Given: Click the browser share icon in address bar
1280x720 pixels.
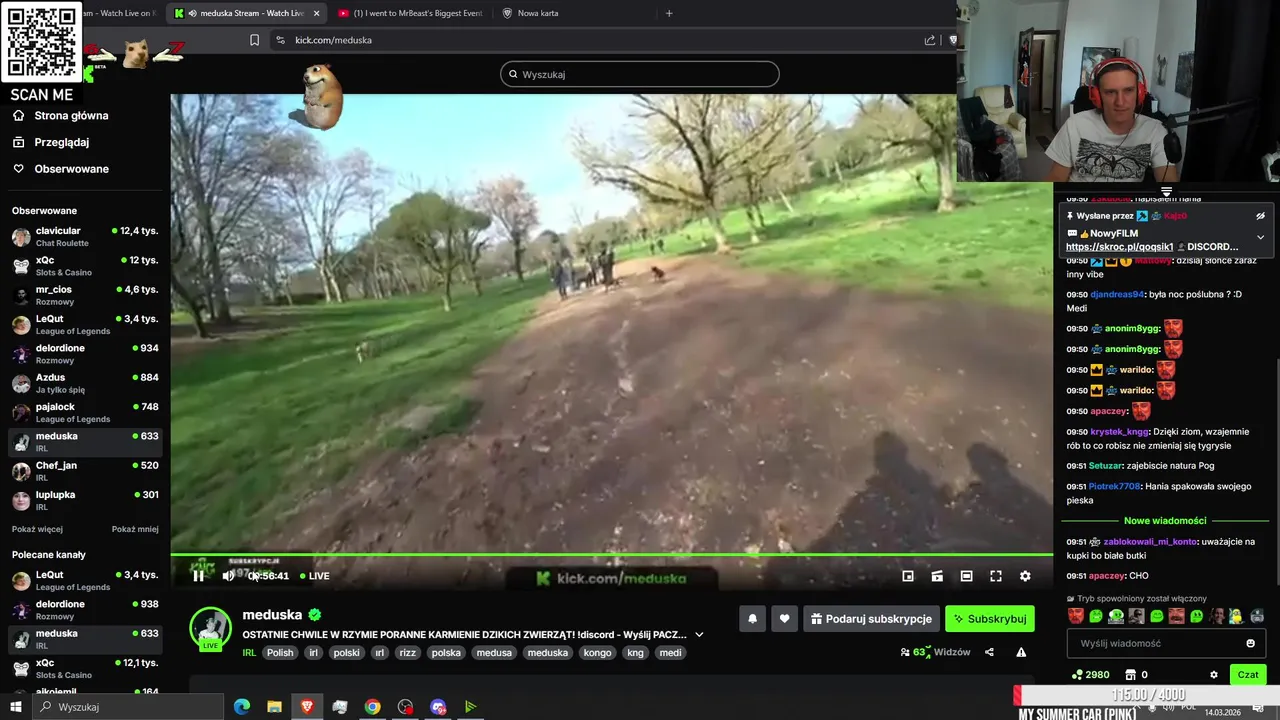Looking at the screenshot, I should pos(930,40).
